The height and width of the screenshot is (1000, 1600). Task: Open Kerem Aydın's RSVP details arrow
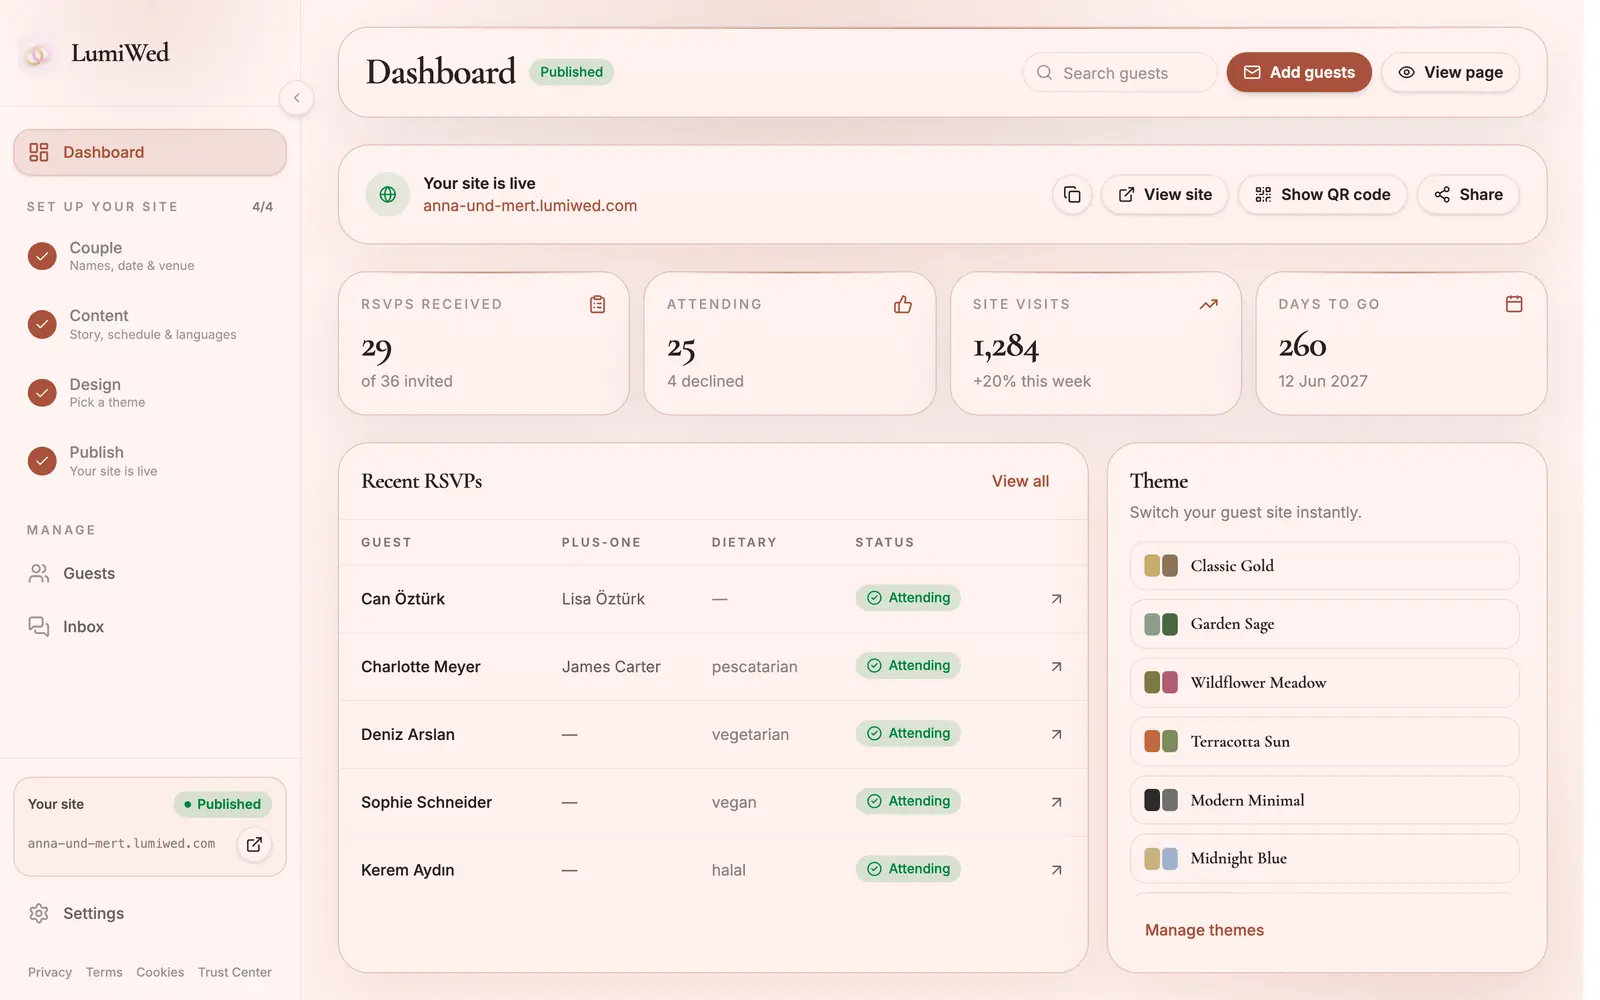click(x=1056, y=870)
